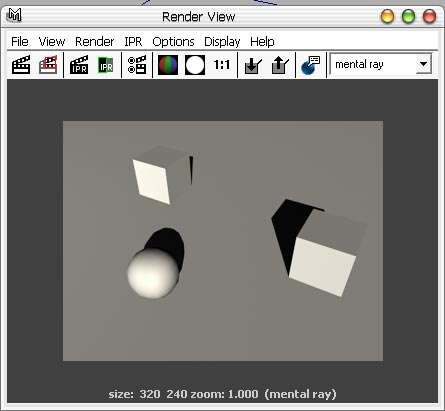Click the Remove Image up-arrow icon

pyautogui.click(x=280, y=65)
